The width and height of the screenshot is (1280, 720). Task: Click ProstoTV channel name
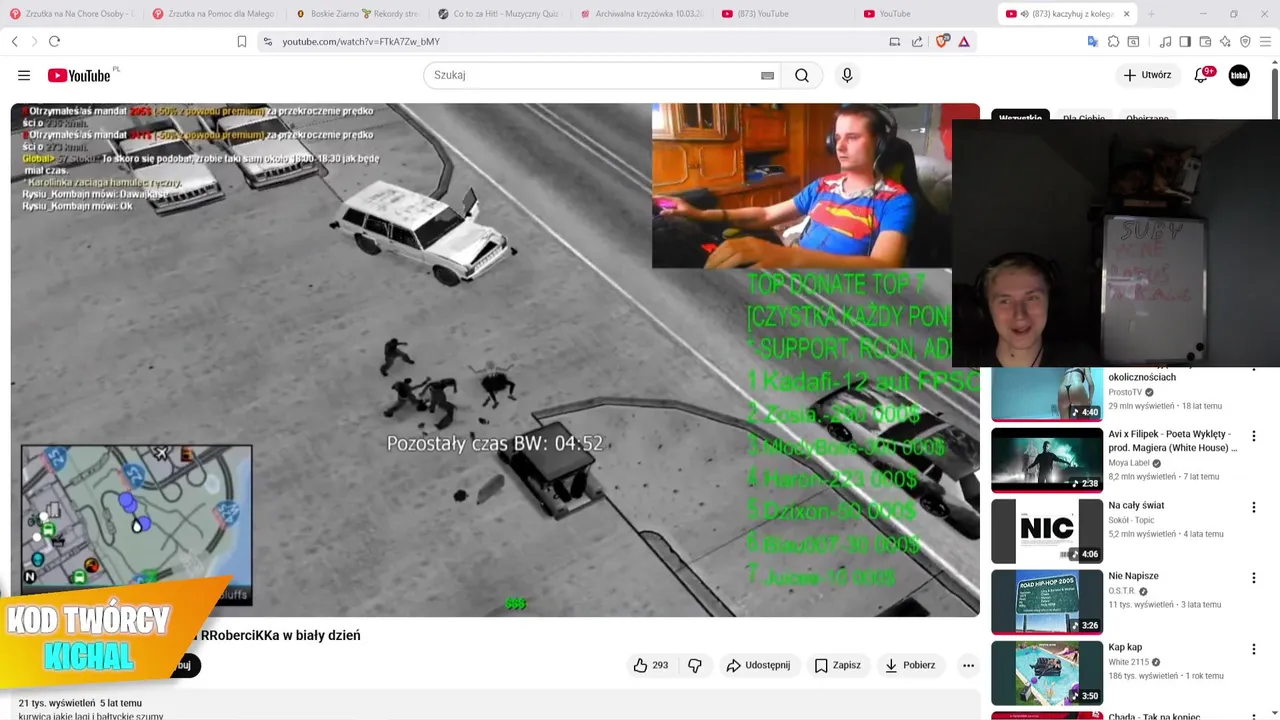pos(1125,392)
